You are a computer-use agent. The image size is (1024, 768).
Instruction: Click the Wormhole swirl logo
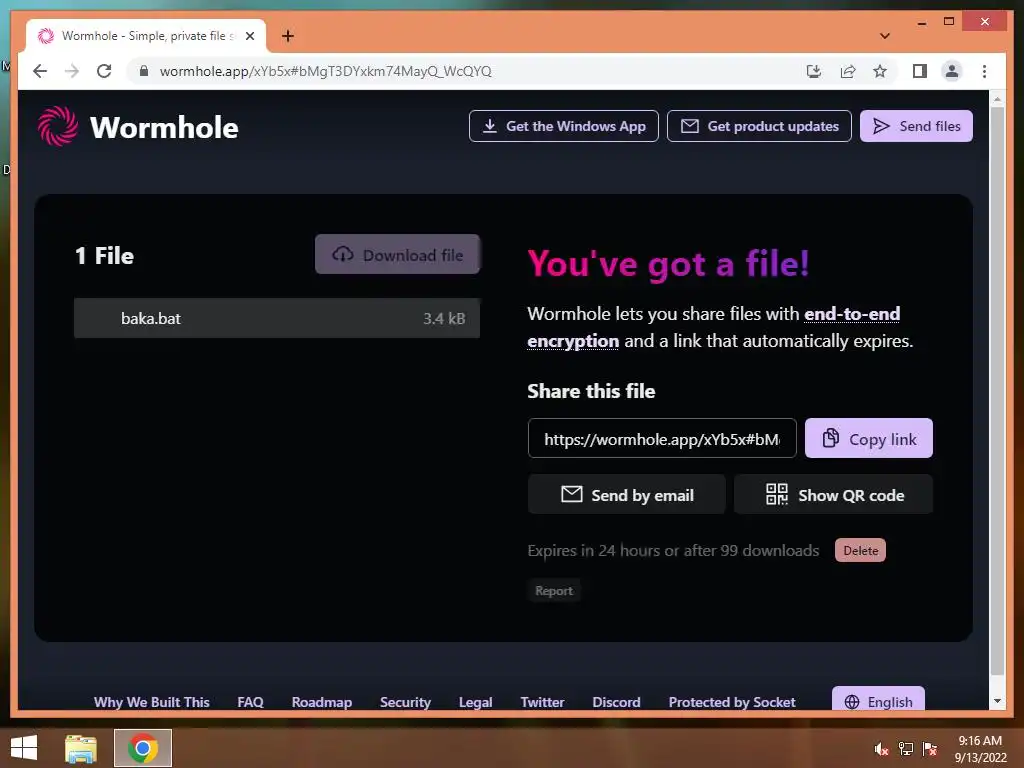[x=57, y=126]
